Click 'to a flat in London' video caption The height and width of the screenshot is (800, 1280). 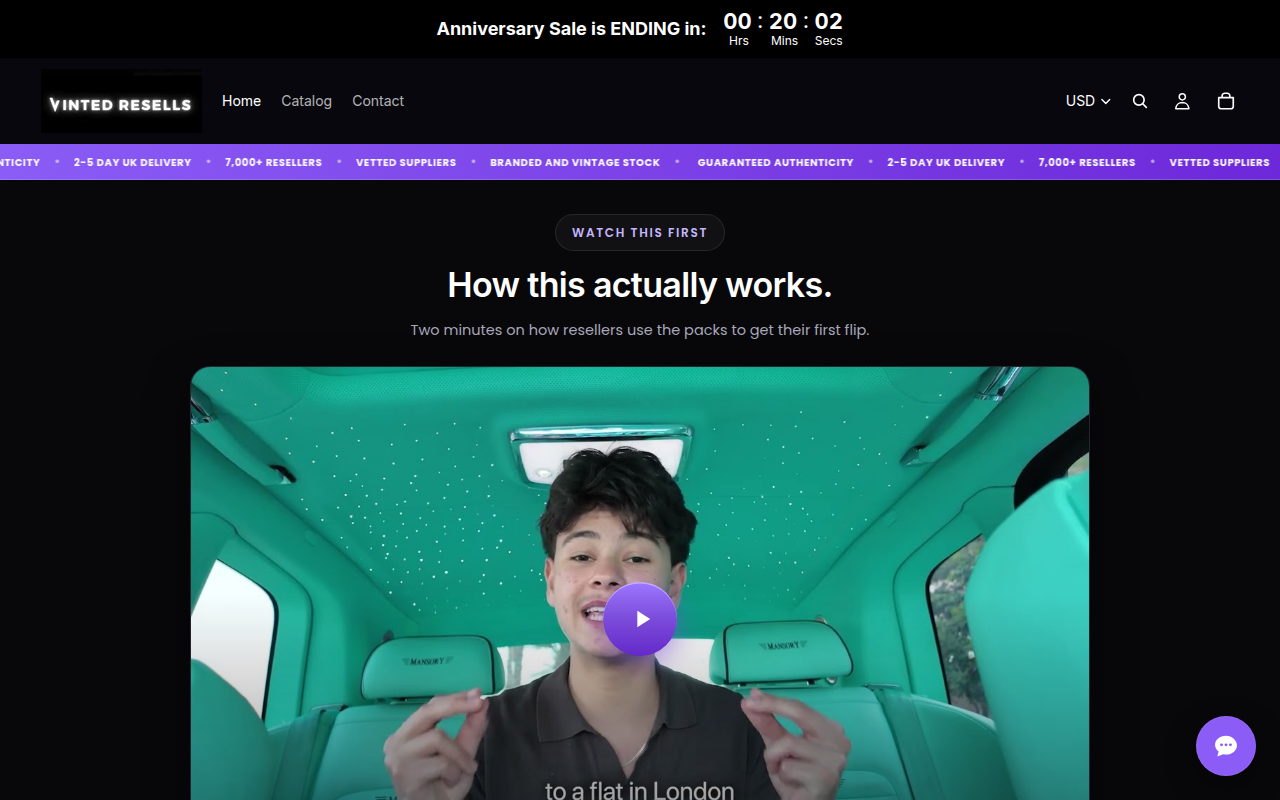click(640, 790)
